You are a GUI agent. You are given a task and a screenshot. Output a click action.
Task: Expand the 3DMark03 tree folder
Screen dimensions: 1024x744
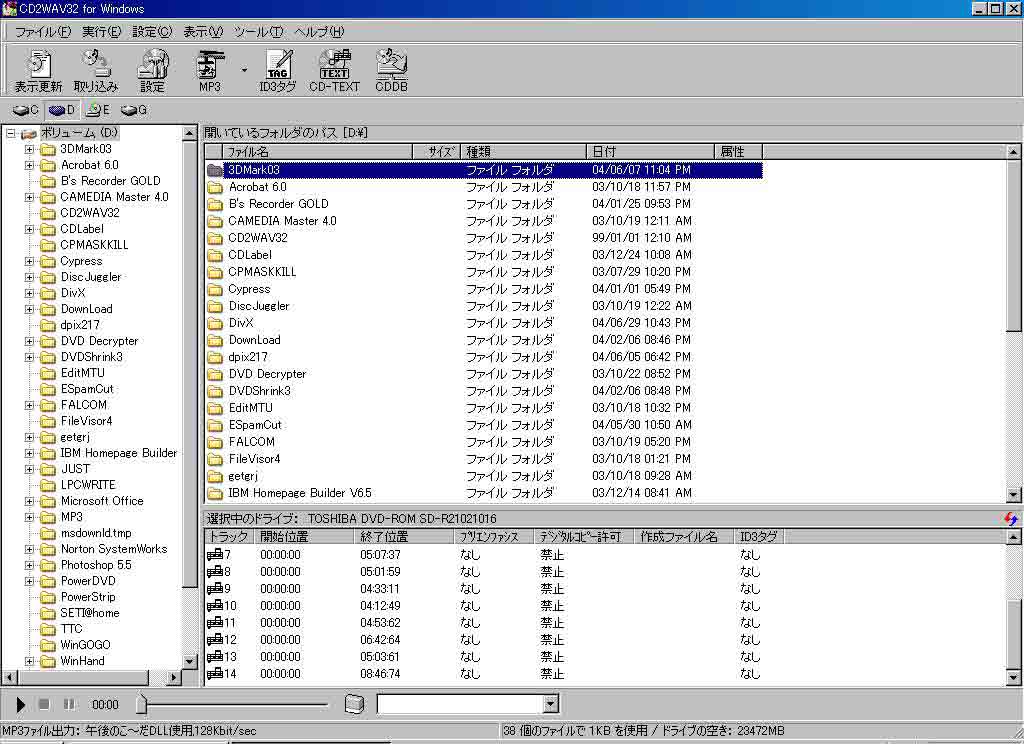[x=29, y=150]
